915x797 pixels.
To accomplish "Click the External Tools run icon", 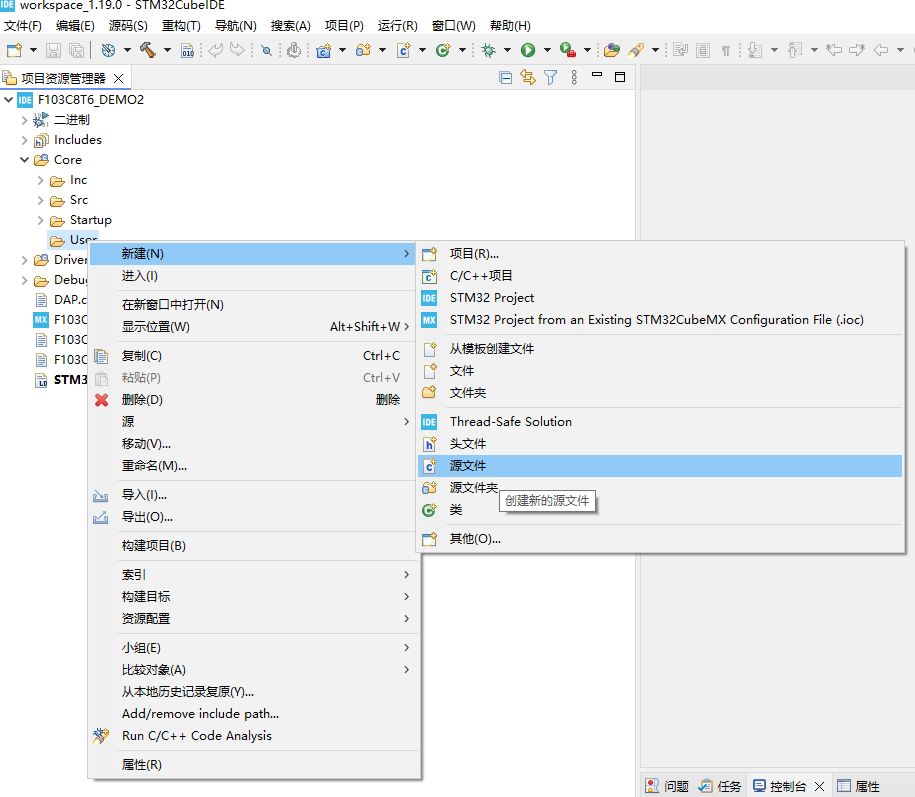I will tap(568, 51).
